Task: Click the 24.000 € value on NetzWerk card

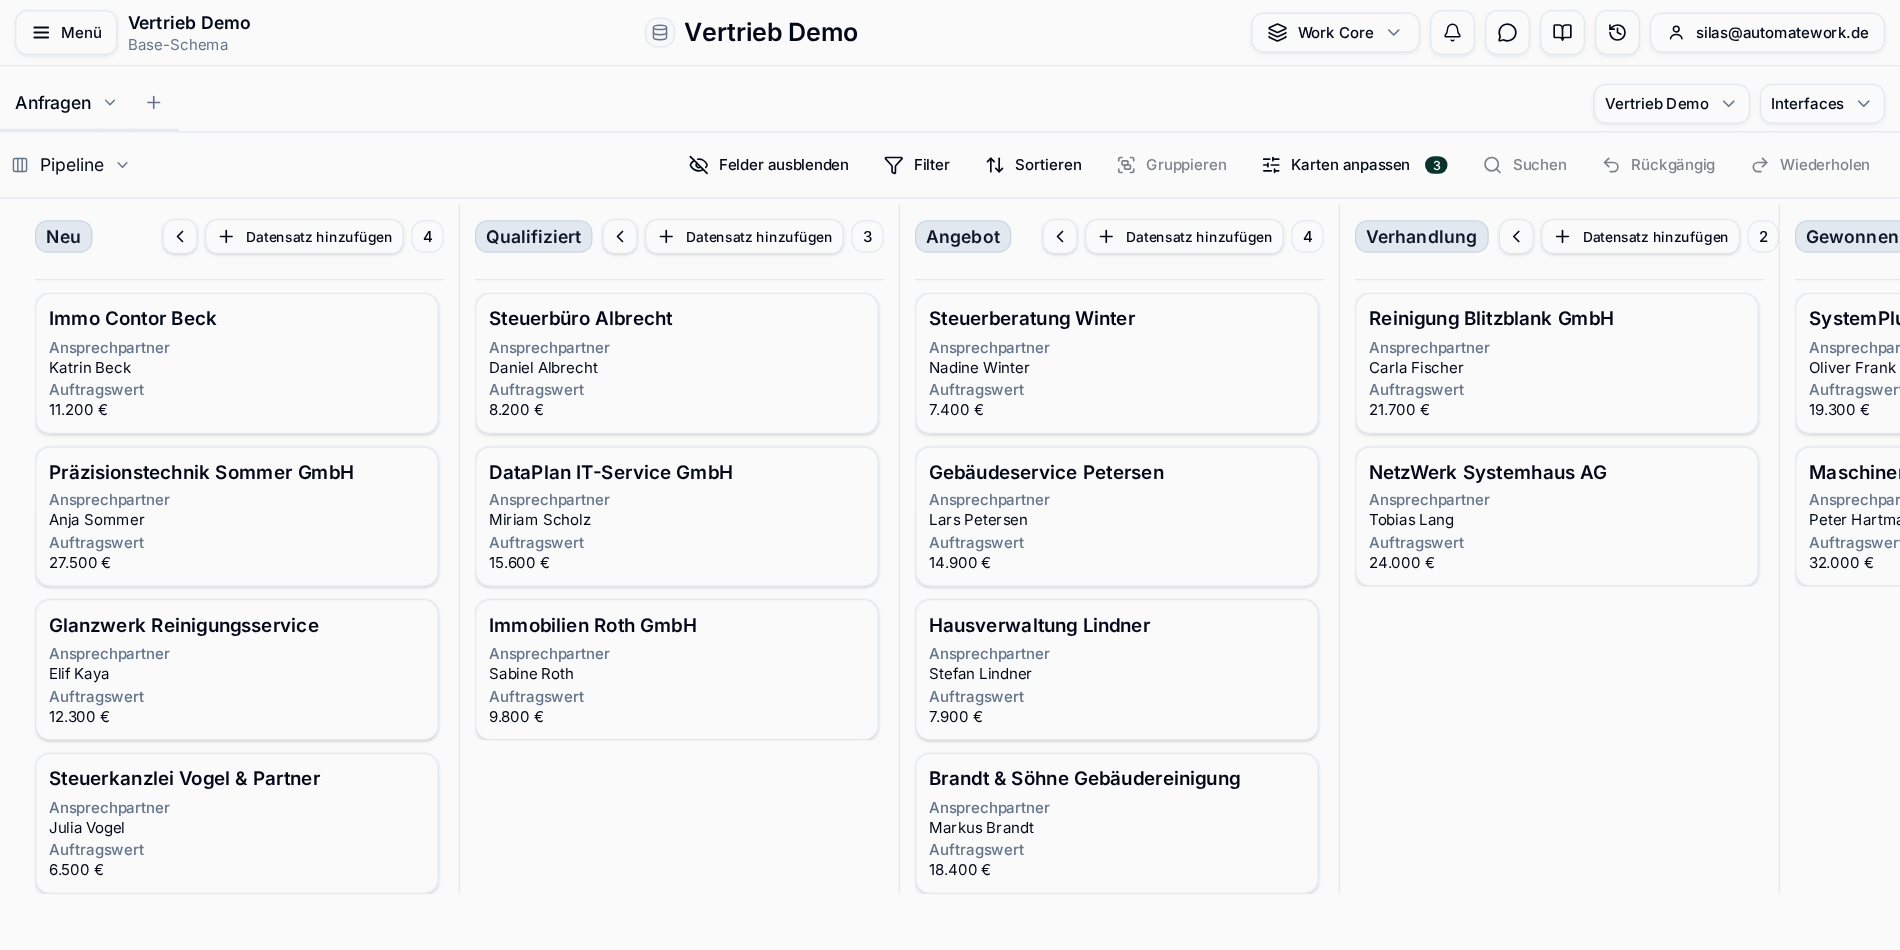Action: (1401, 563)
